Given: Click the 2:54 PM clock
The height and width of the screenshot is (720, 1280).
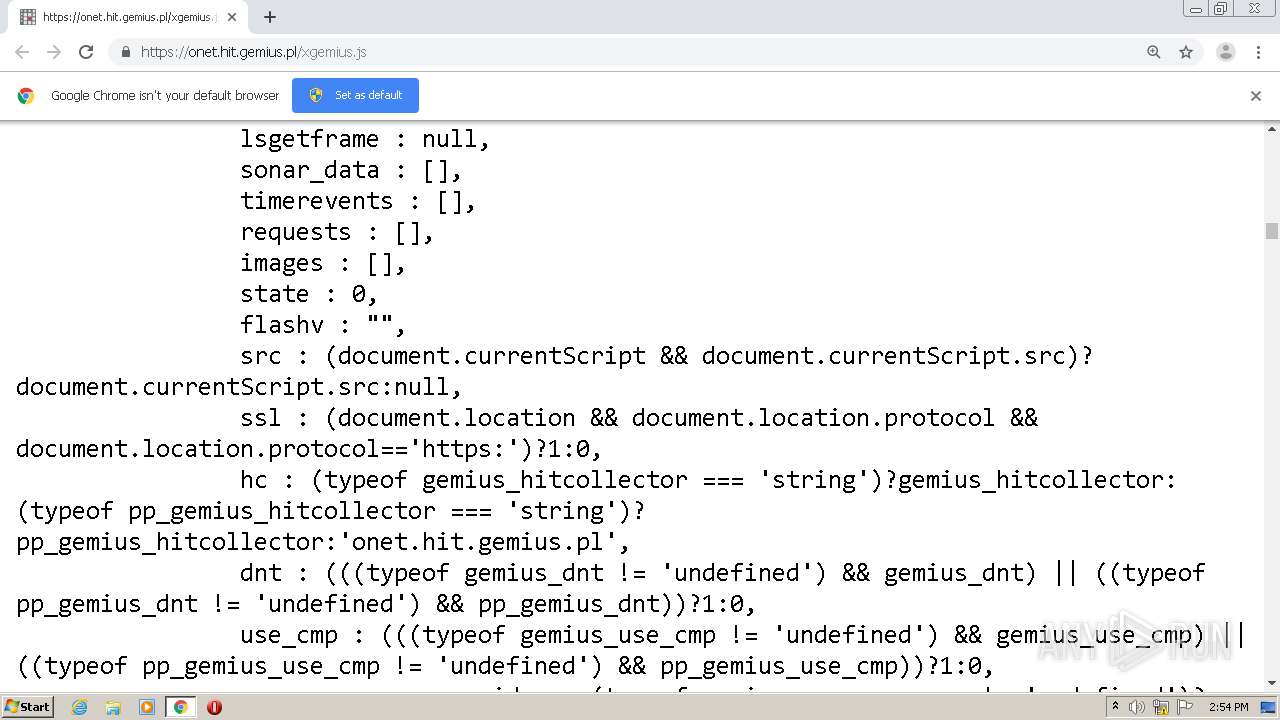Looking at the screenshot, I should tap(1228, 707).
